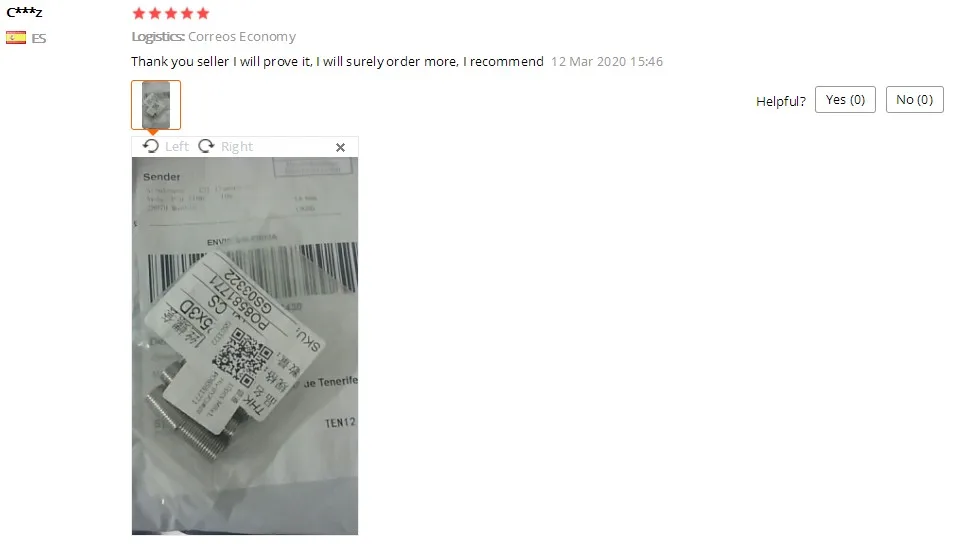Click the rotate left arrow icon
The width and height of the screenshot is (954, 544).
coord(150,146)
